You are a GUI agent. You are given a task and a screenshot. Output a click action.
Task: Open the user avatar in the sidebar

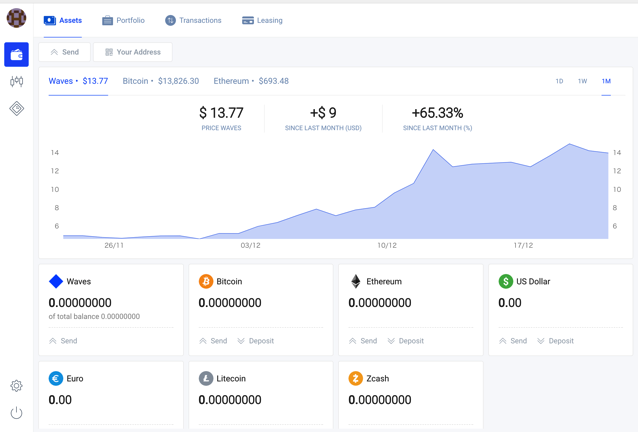(16, 18)
